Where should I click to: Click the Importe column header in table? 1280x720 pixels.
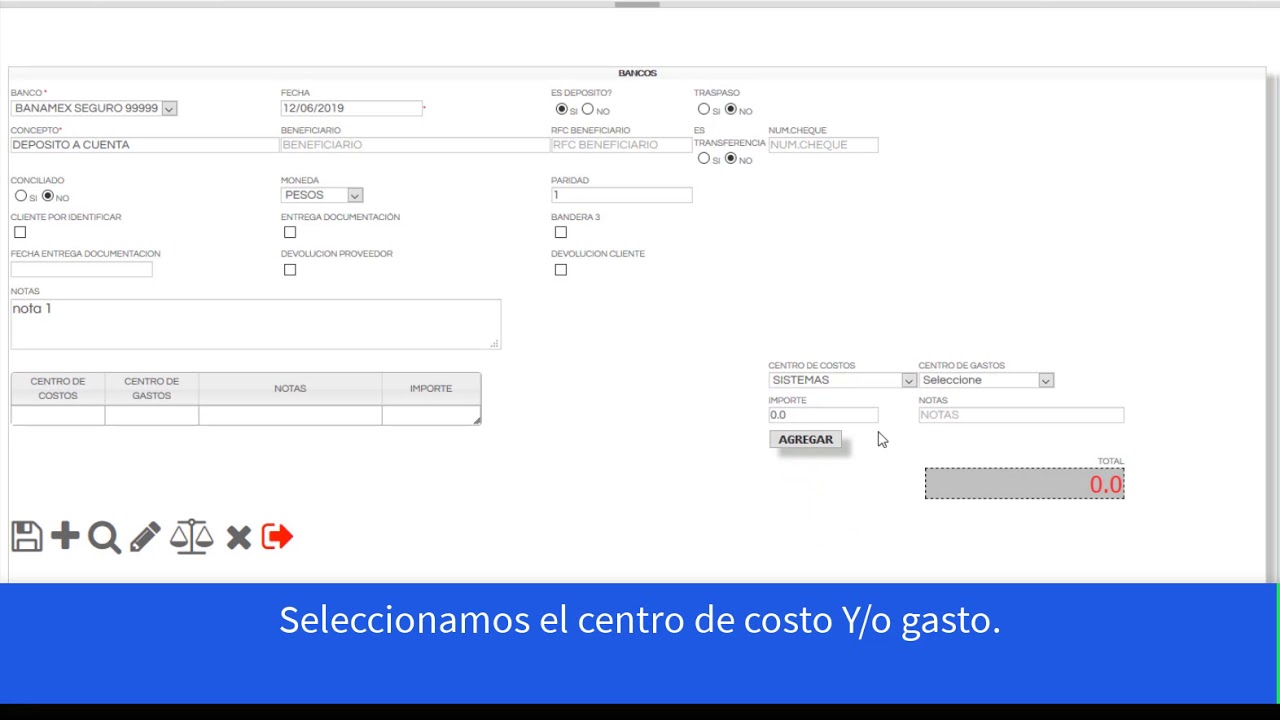coord(431,388)
